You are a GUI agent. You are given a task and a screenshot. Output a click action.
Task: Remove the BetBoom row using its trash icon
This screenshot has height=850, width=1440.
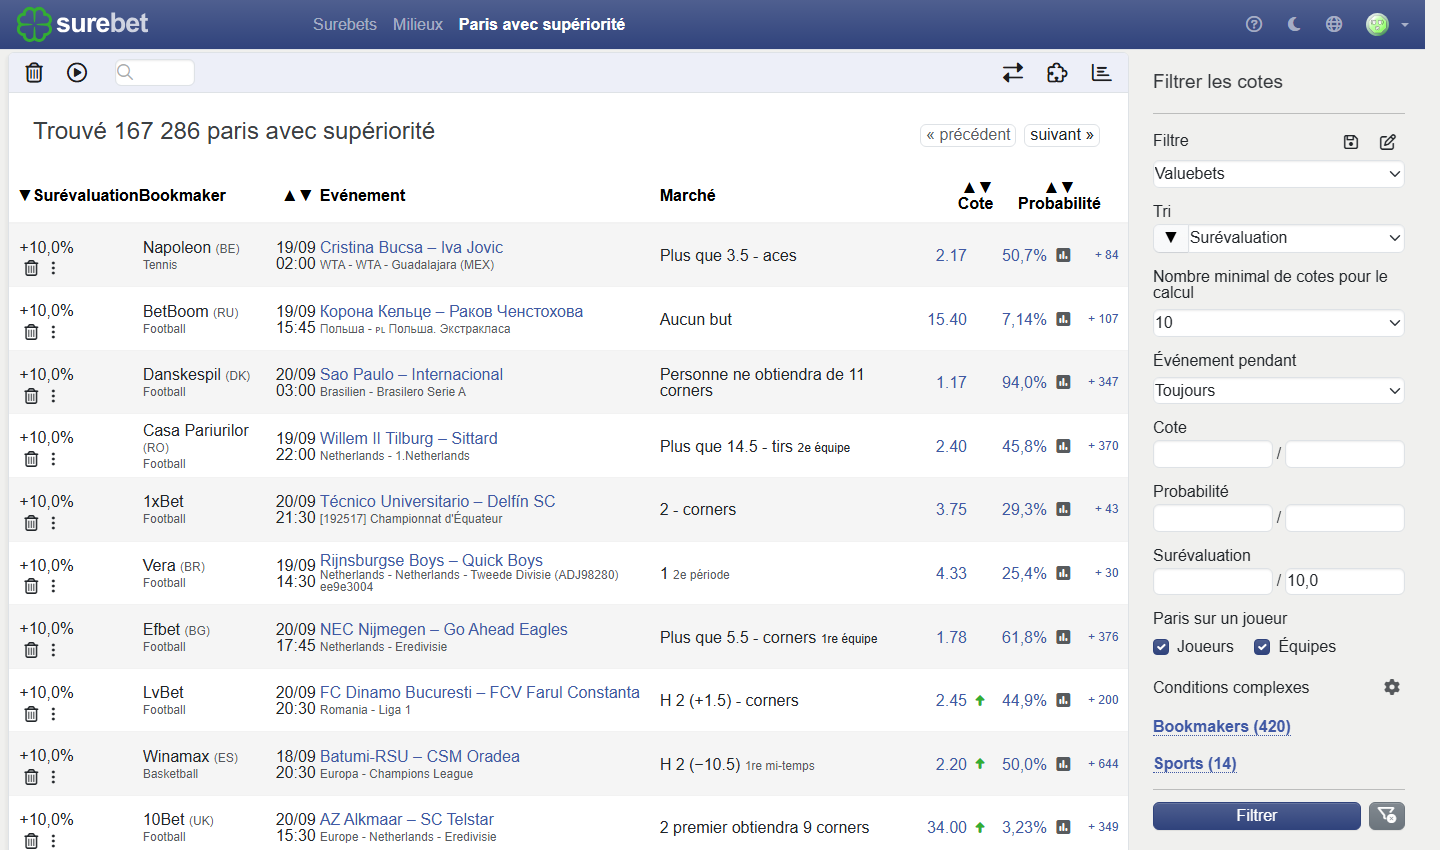coord(31,332)
